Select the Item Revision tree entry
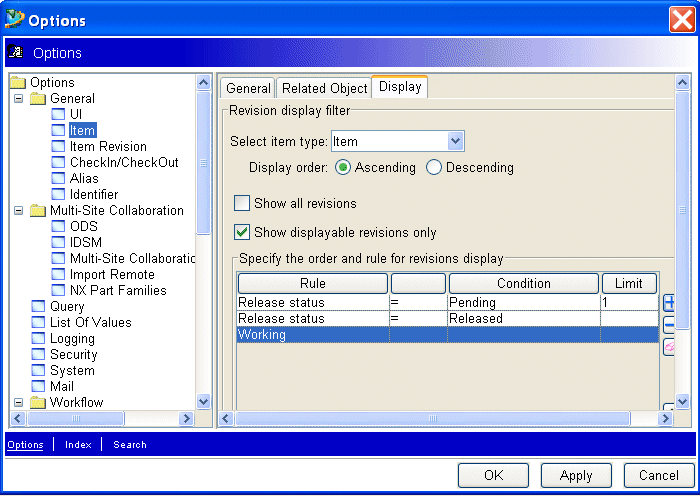The width and height of the screenshot is (700, 496). (108, 147)
